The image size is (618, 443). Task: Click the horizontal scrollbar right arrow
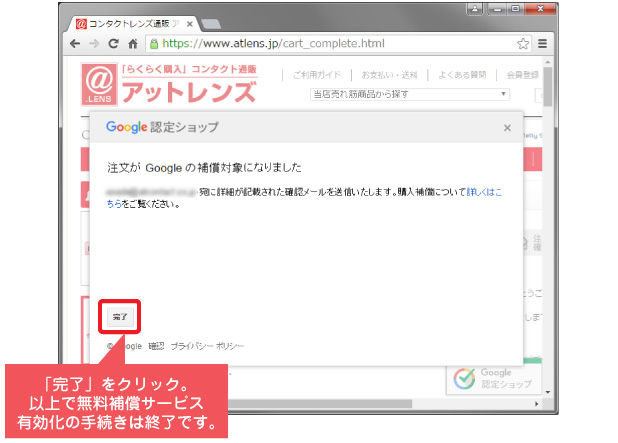[536, 404]
